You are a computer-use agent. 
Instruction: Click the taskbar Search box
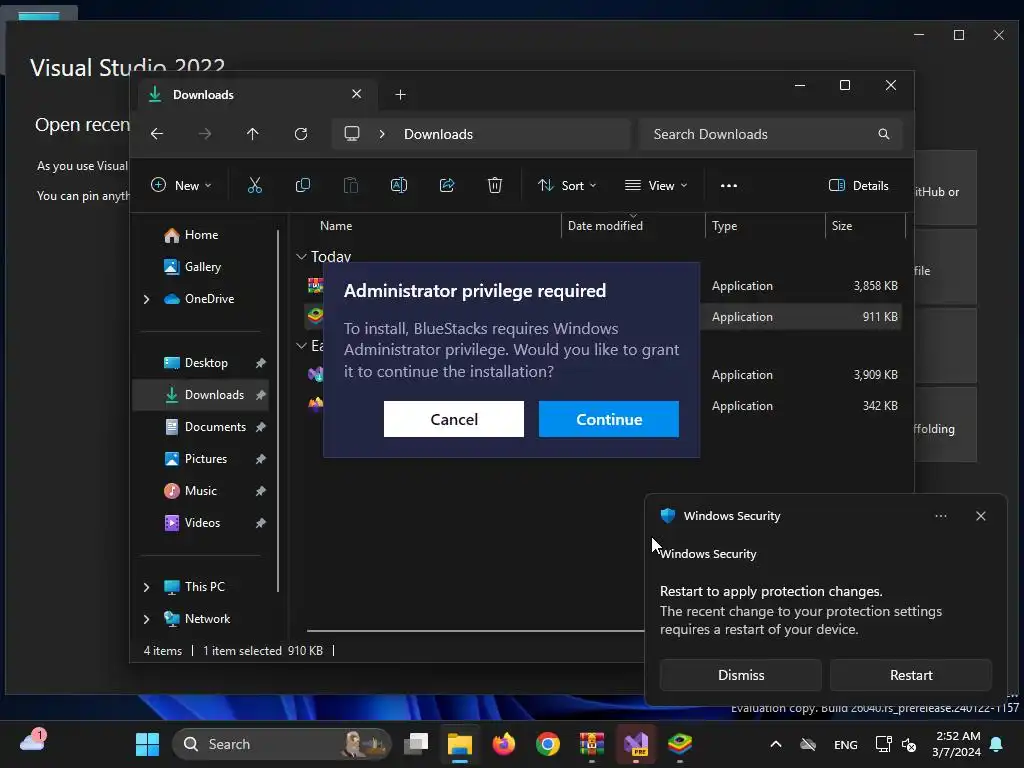(x=281, y=744)
